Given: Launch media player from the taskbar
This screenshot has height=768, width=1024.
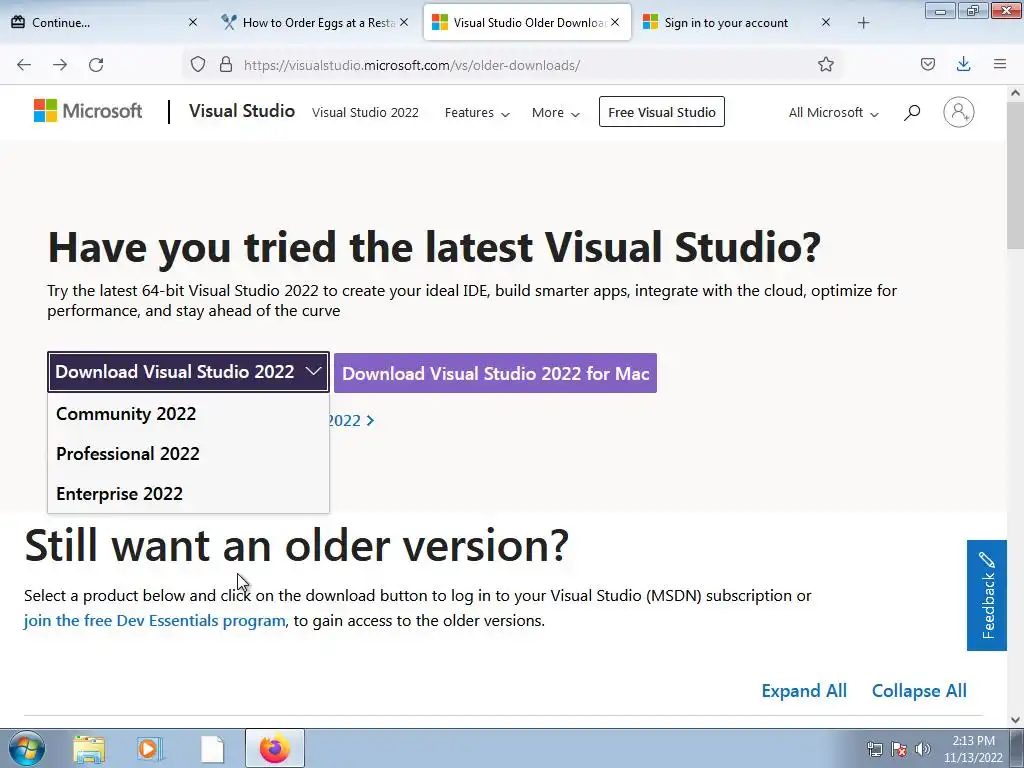Looking at the screenshot, I should pos(150,749).
